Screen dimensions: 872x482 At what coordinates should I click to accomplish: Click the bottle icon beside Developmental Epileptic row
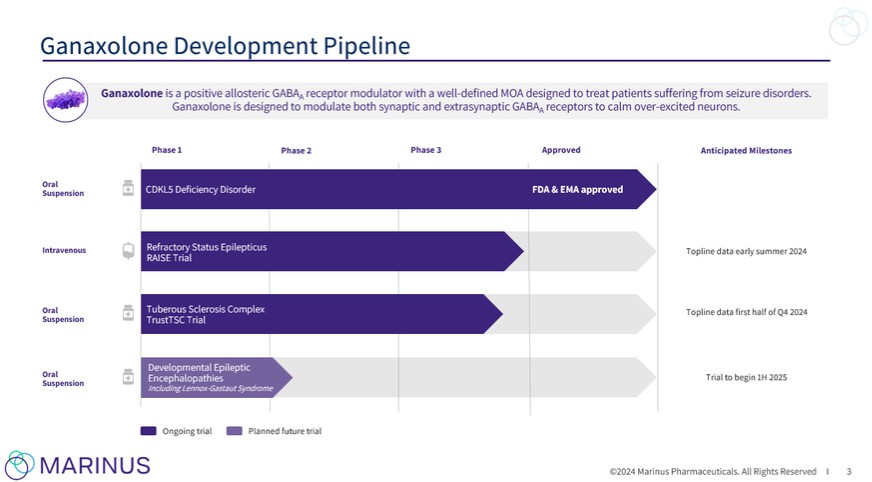point(128,376)
